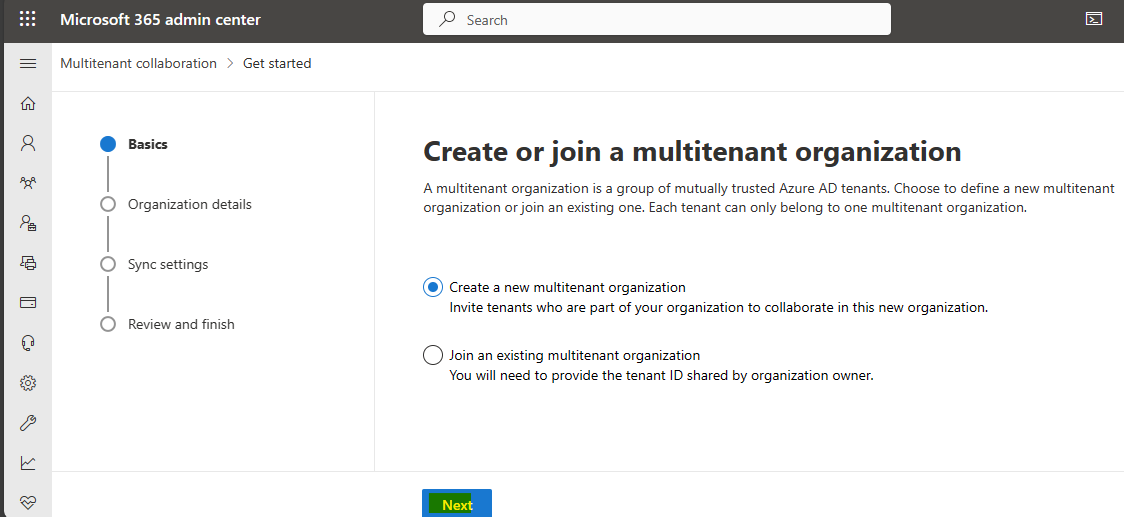The width and height of the screenshot is (1124, 517).
Task: Open the Billing card sidebar icon
Action: [x=28, y=303]
